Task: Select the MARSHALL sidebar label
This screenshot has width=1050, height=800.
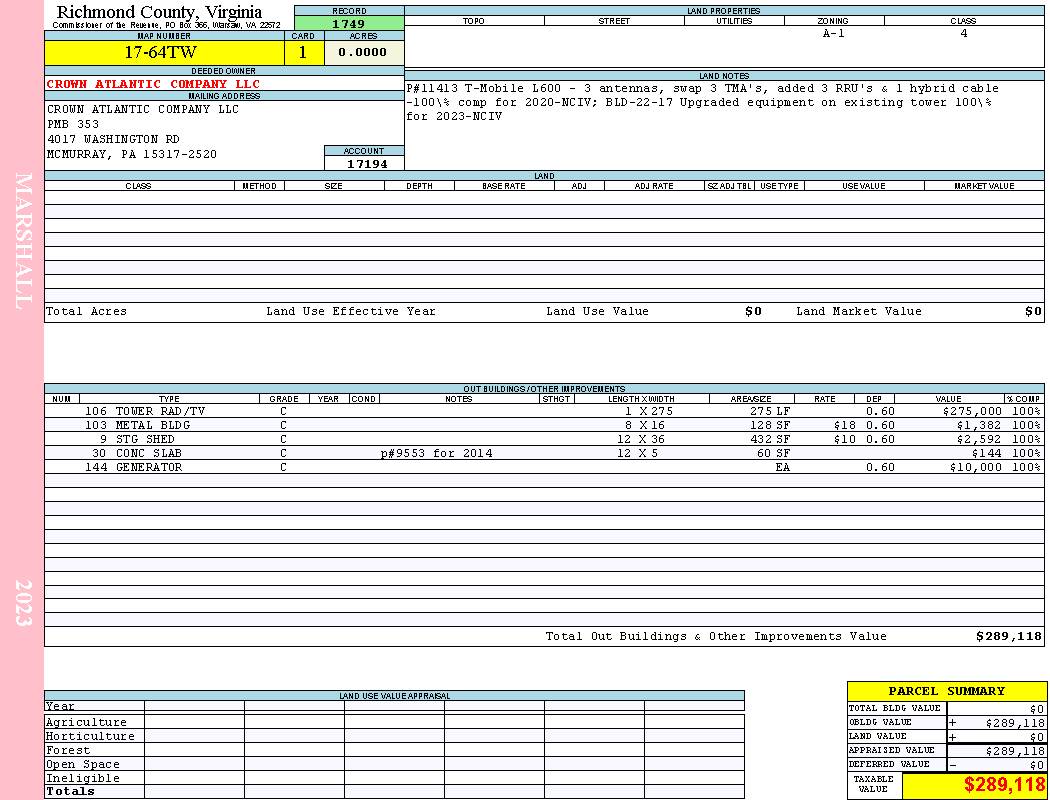Action: (x=23, y=241)
